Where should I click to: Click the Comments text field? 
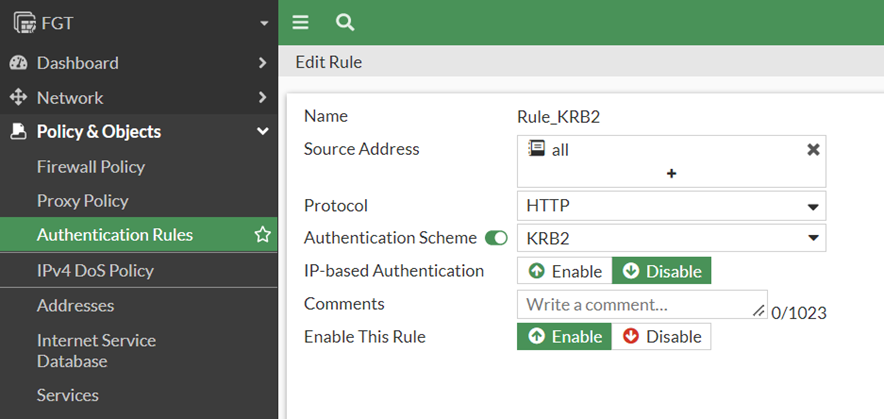[636, 304]
